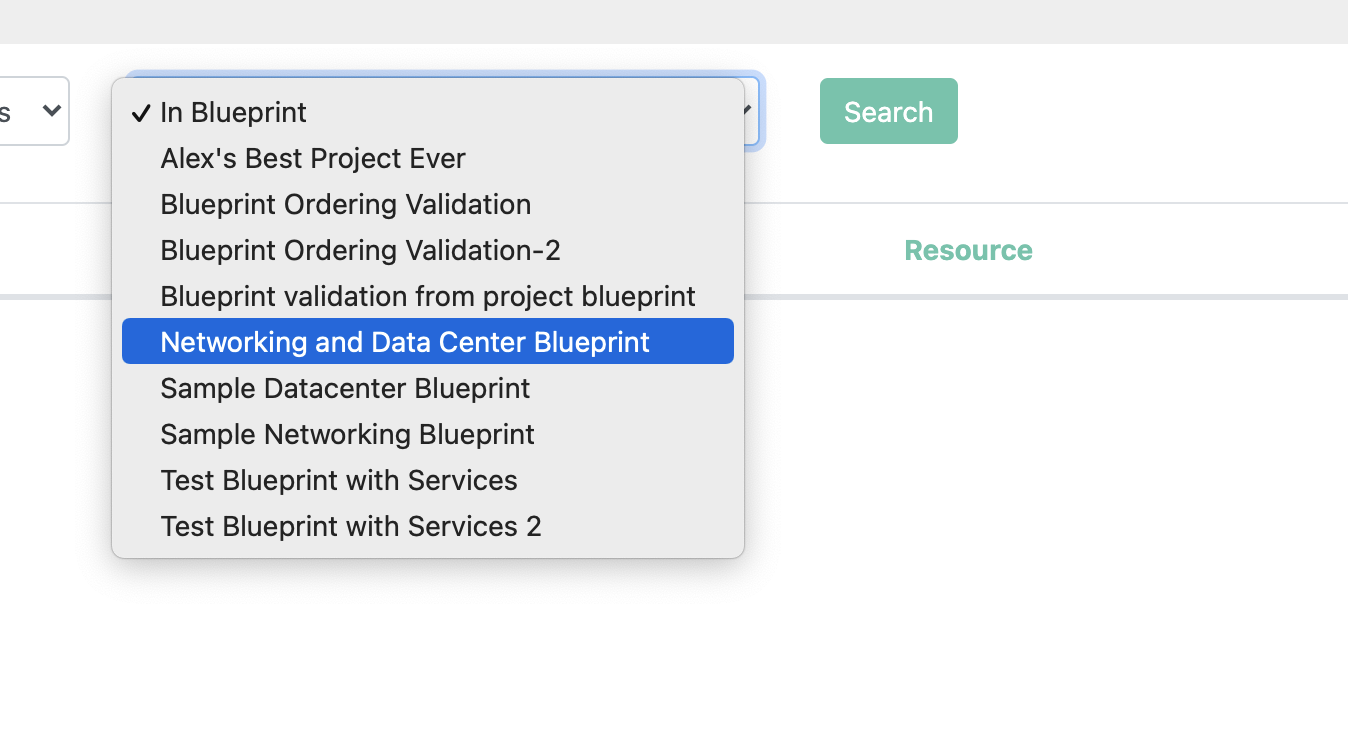Select "Networking and Data Center Blueprint" option
This screenshot has height=752, width=1348.
click(x=405, y=341)
